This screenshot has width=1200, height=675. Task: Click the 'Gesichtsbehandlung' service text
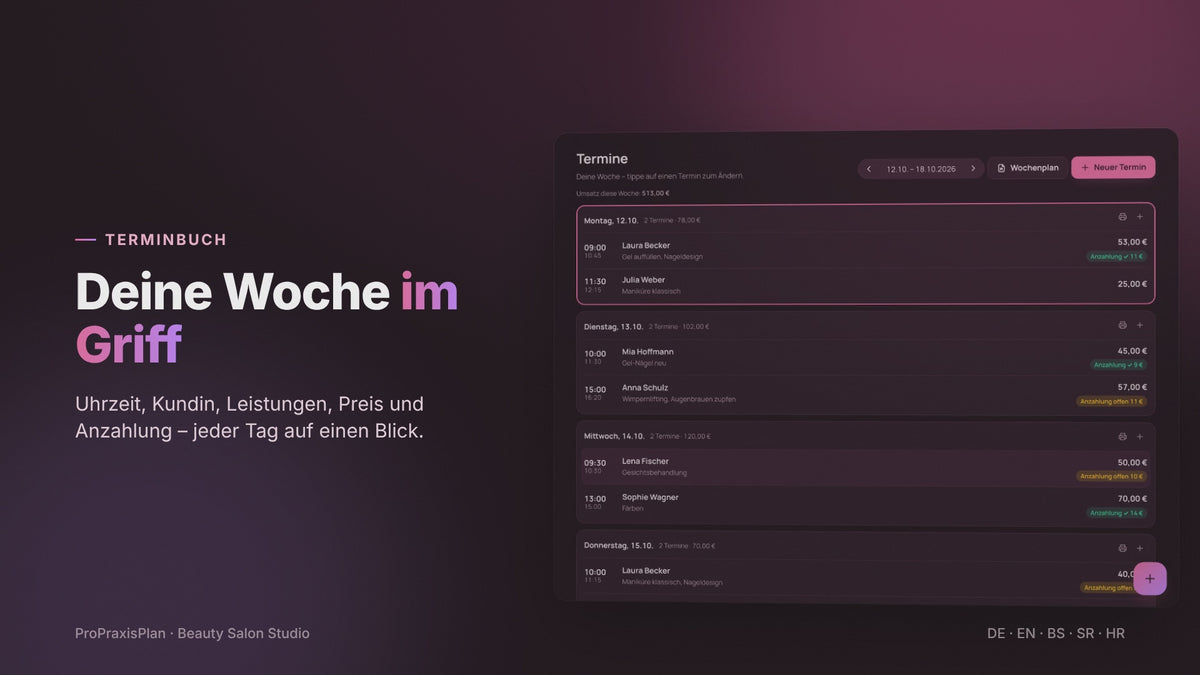click(x=654, y=473)
